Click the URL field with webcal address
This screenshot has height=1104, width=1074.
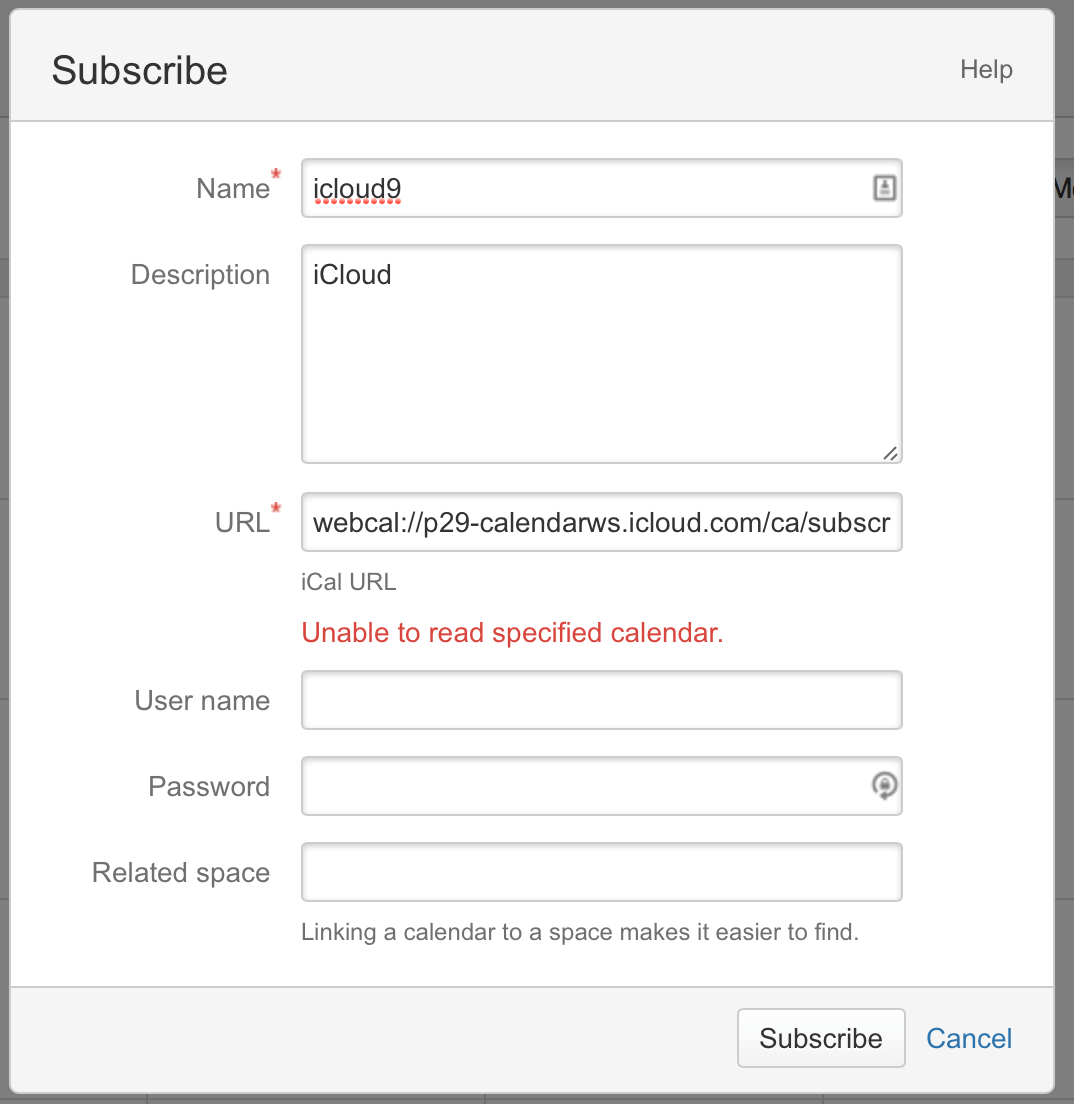coord(601,522)
